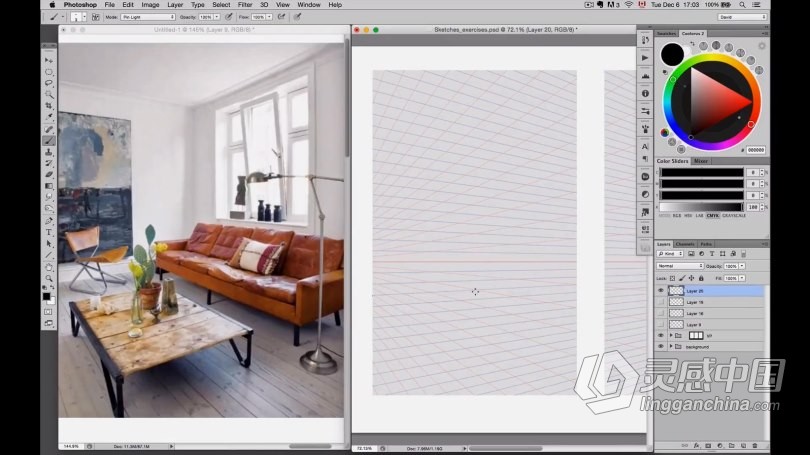The image size is (810, 455).
Task: Switch to the Mixer tab
Action: click(701, 160)
